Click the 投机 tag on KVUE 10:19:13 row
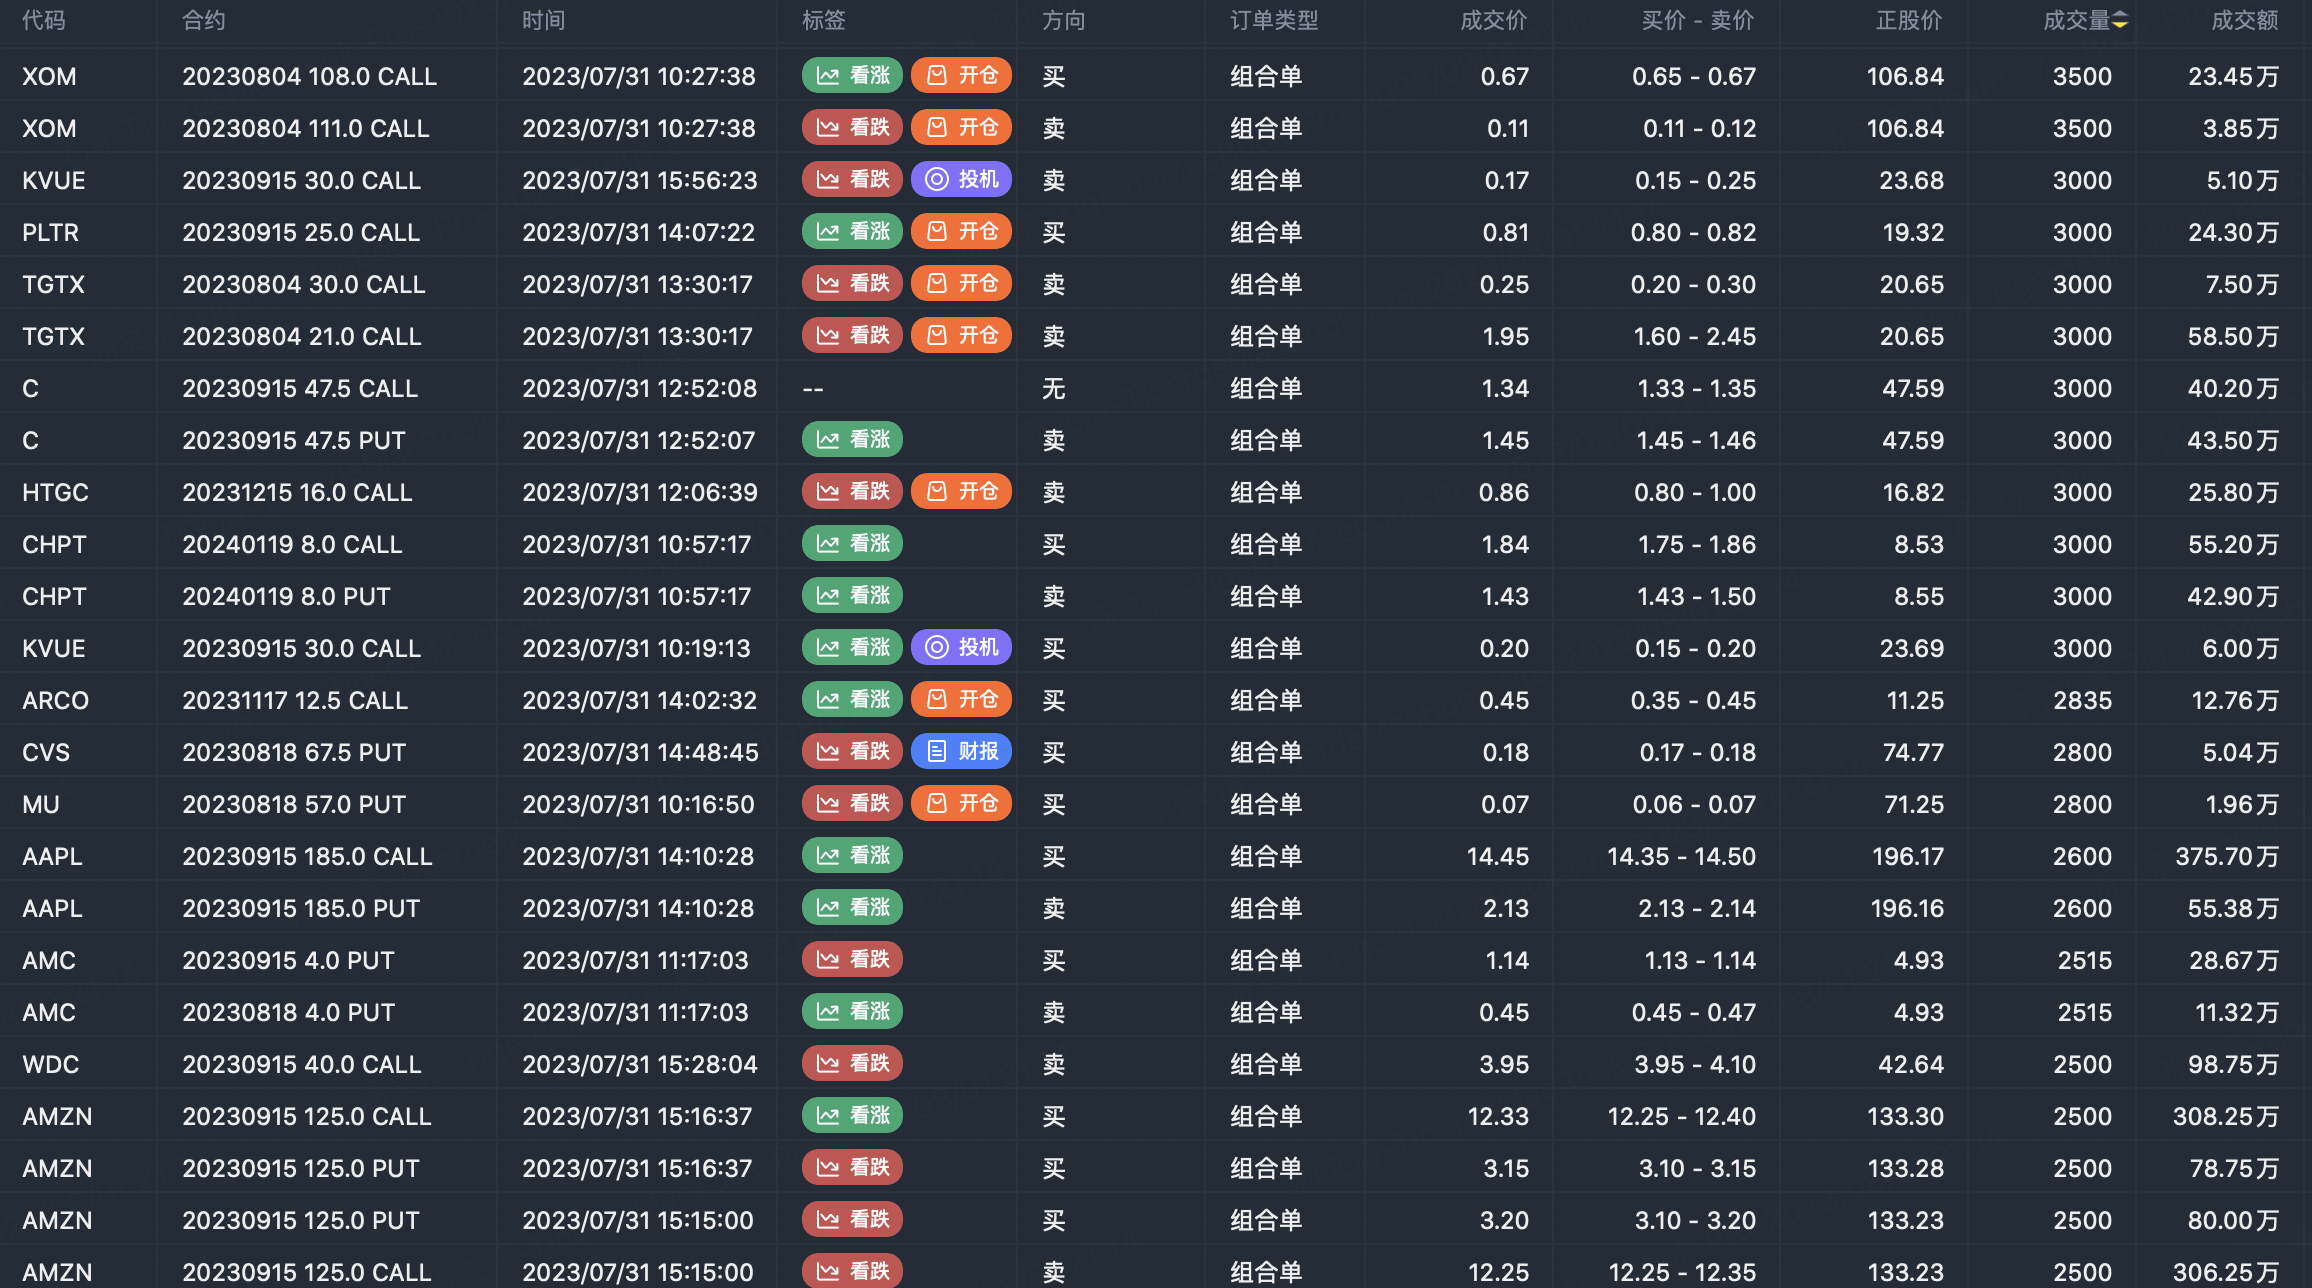This screenshot has height=1288, width=2312. (961, 648)
